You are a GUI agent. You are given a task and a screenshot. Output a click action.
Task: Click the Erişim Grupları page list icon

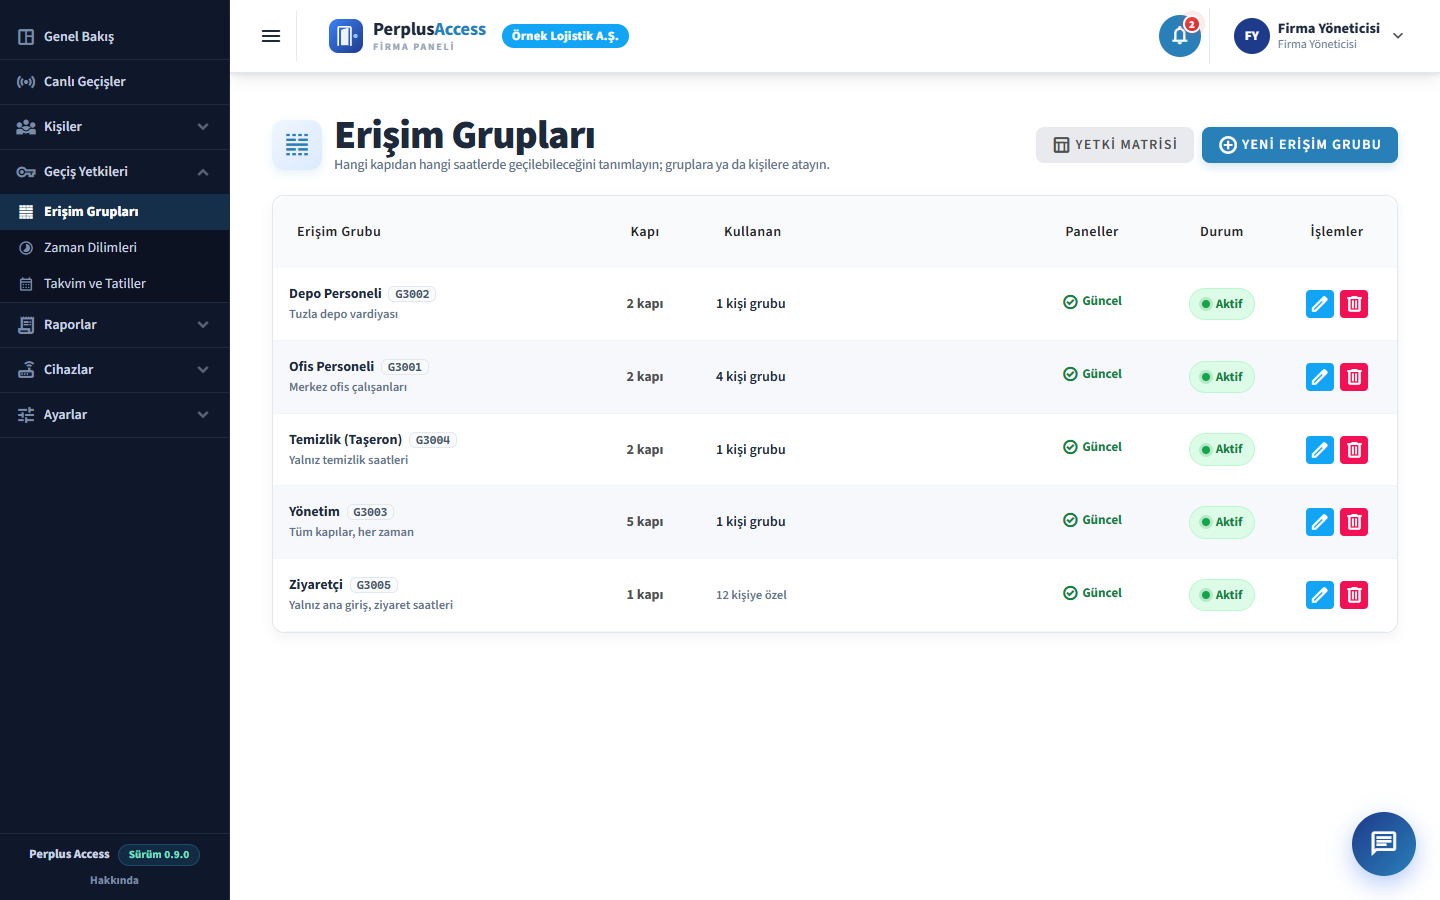pos(297,145)
